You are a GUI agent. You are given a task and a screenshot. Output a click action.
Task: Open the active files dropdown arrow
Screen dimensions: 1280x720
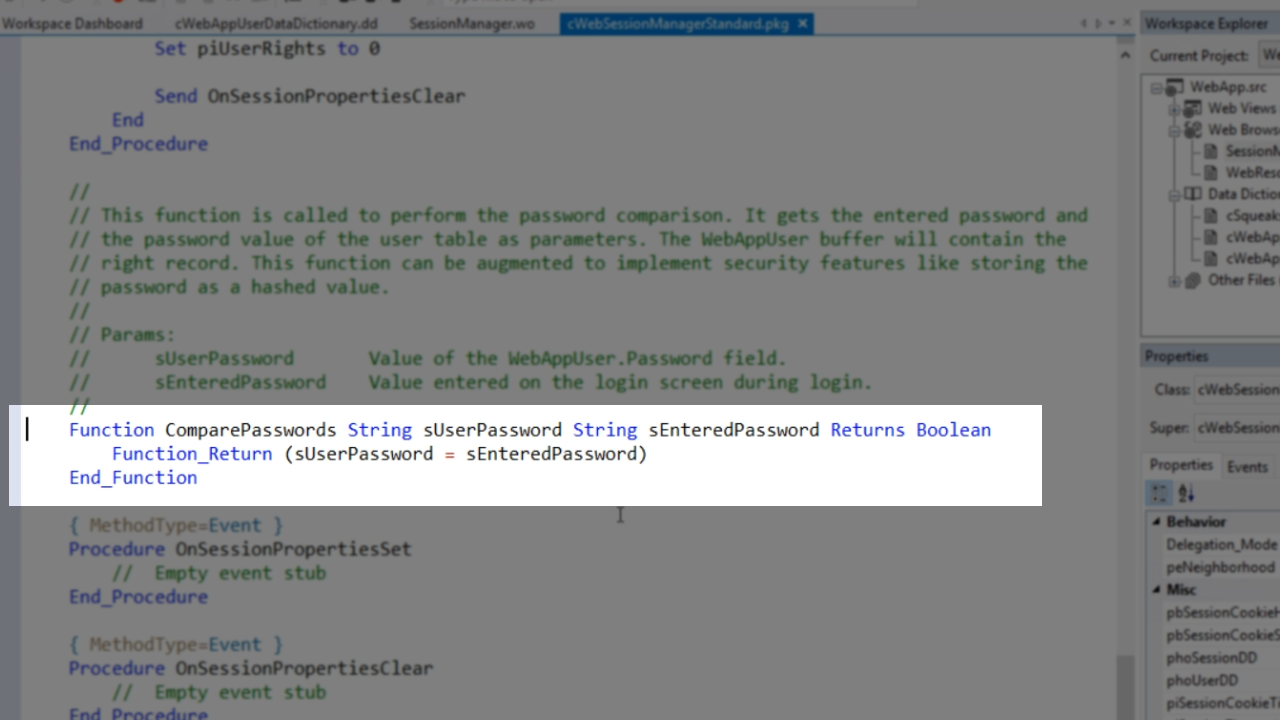(x=1112, y=23)
